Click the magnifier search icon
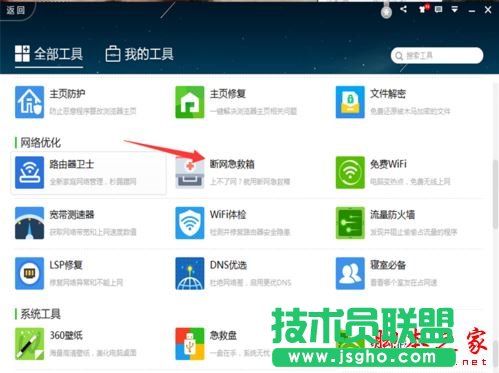 click(x=399, y=56)
